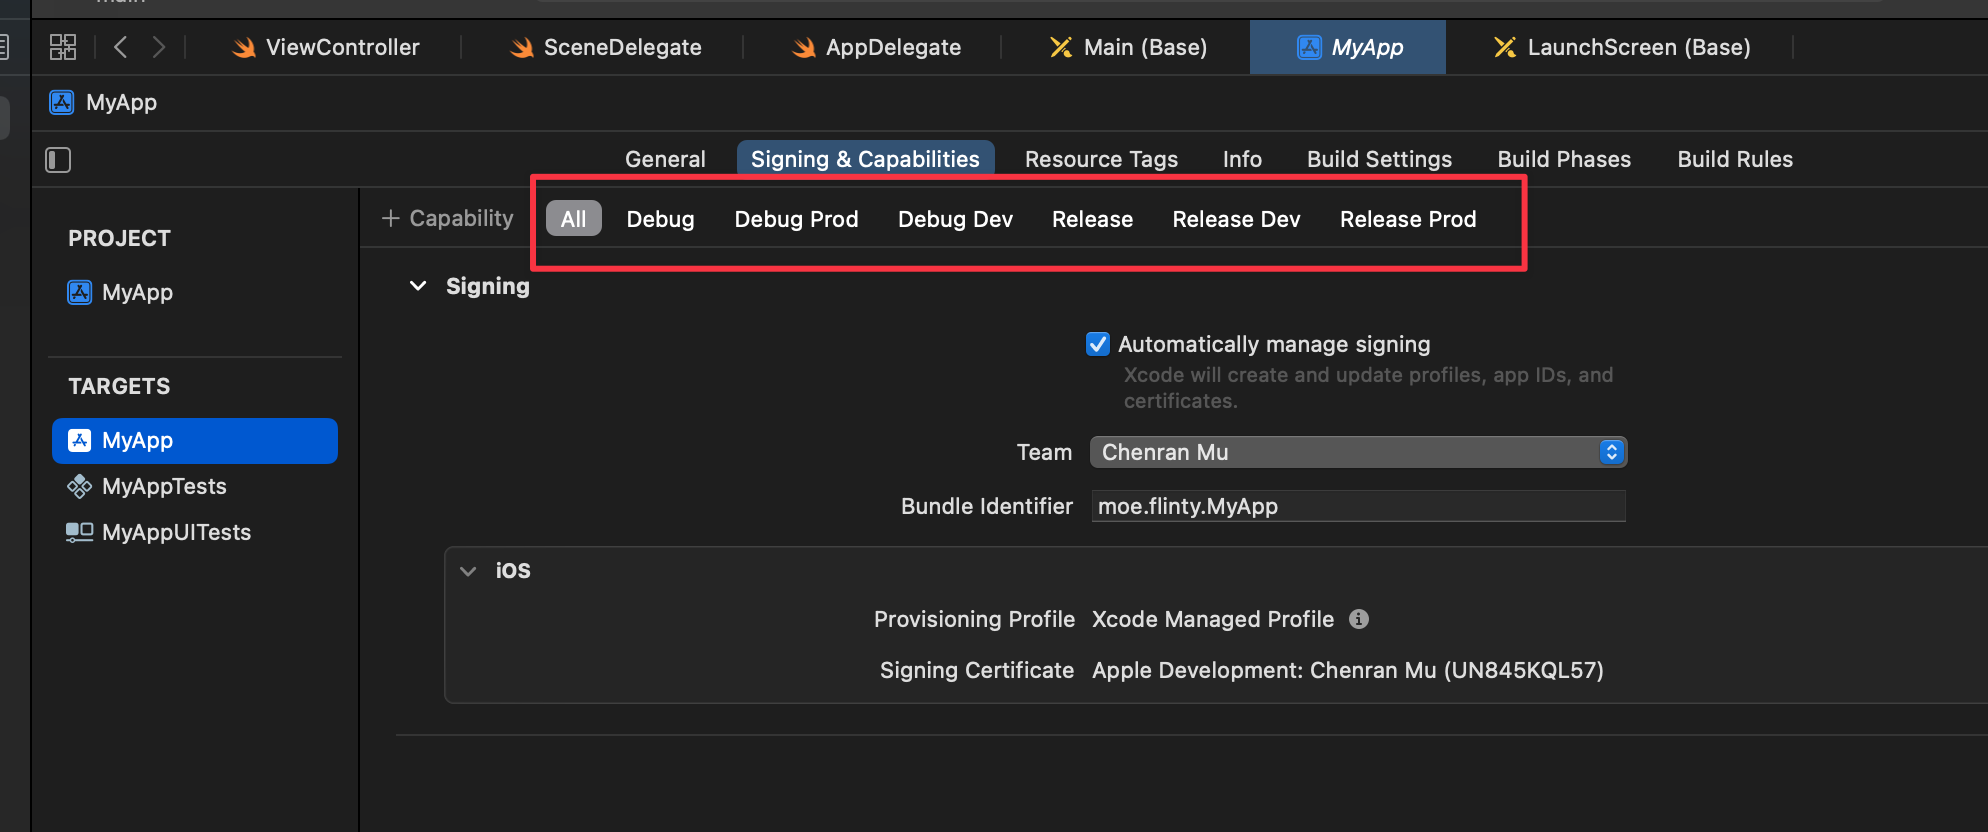The height and width of the screenshot is (832, 1988).
Task: Select MyApp under the PROJECT section
Action: [x=137, y=292]
